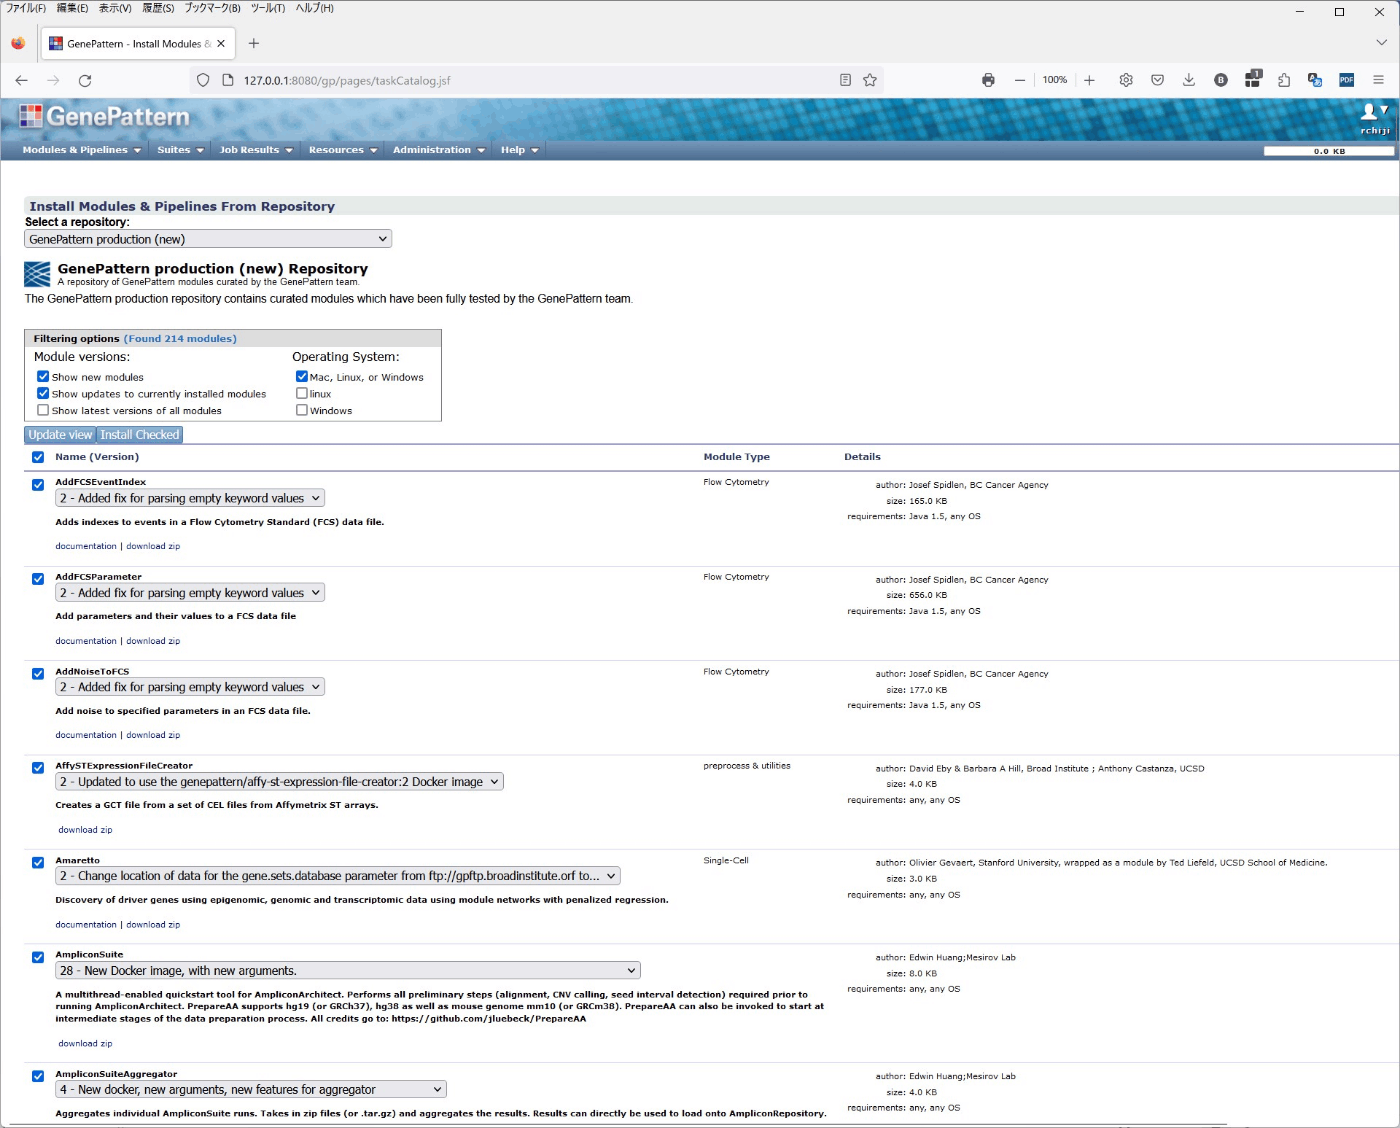
Task: Open the downloads panel
Action: [1189, 80]
